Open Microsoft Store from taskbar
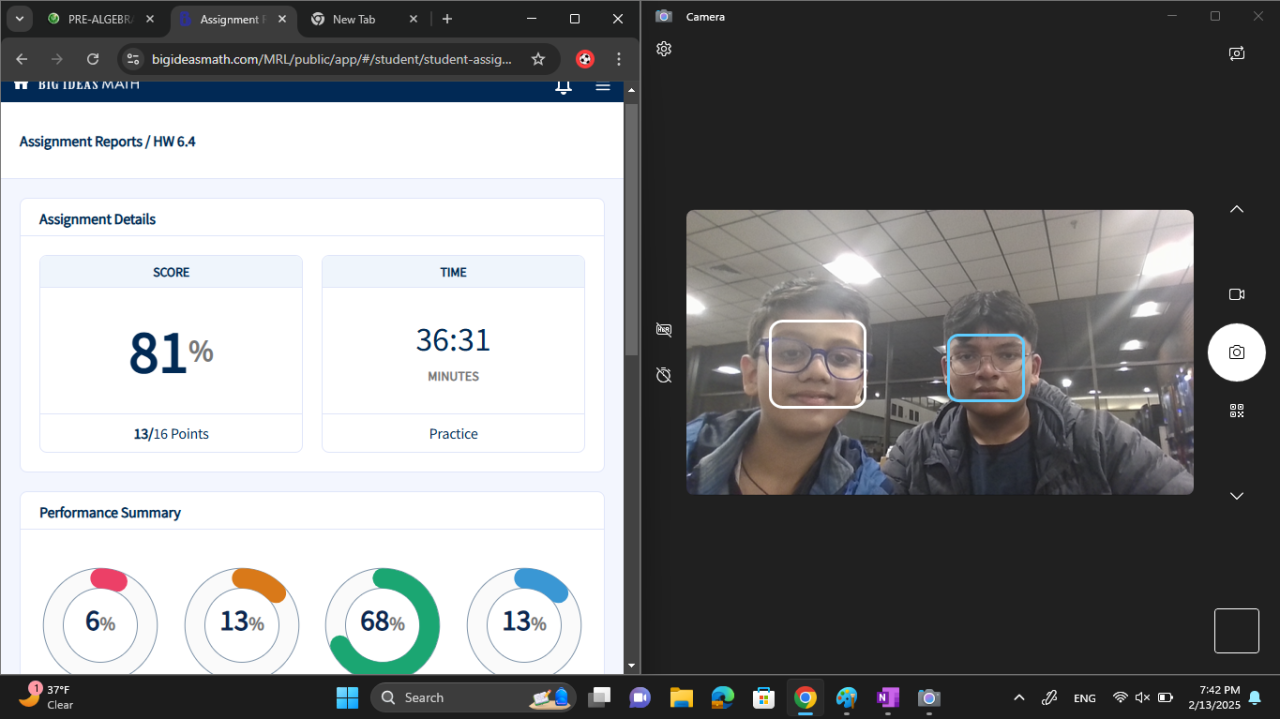Image resolution: width=1280 pixels, height=719 pixels. 764,697
